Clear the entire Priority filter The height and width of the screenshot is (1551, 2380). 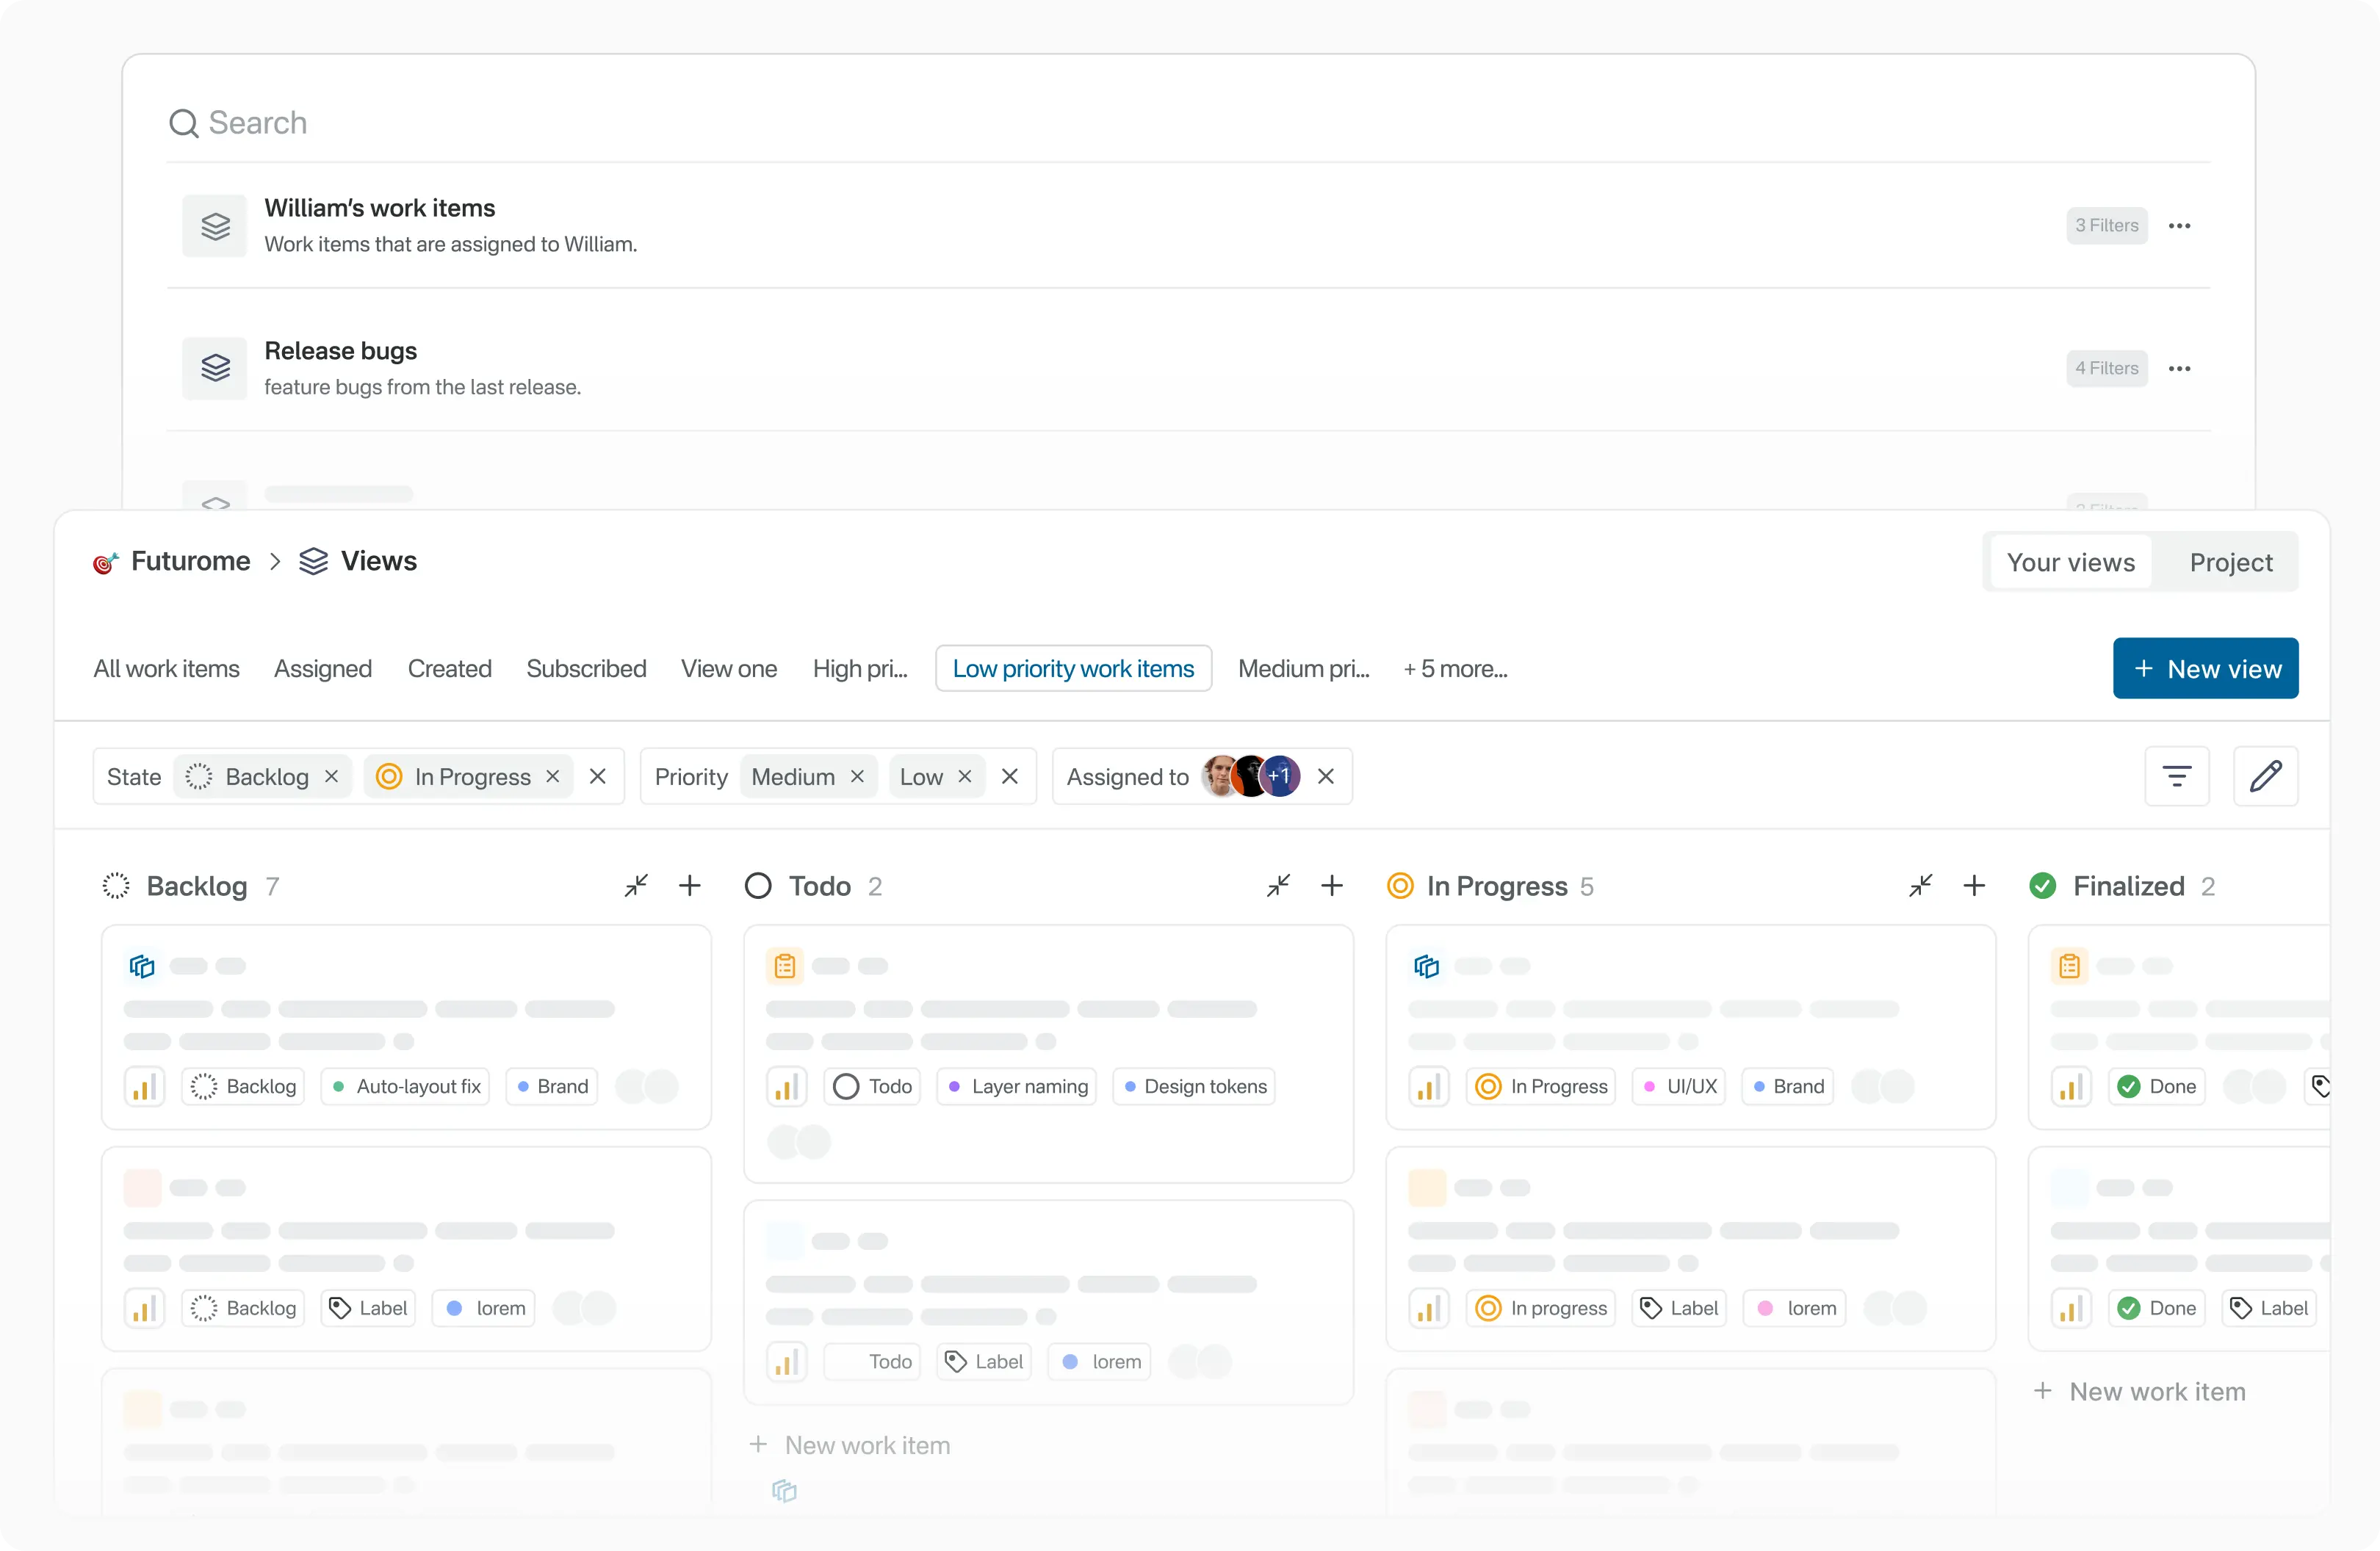click(1010, 777)
